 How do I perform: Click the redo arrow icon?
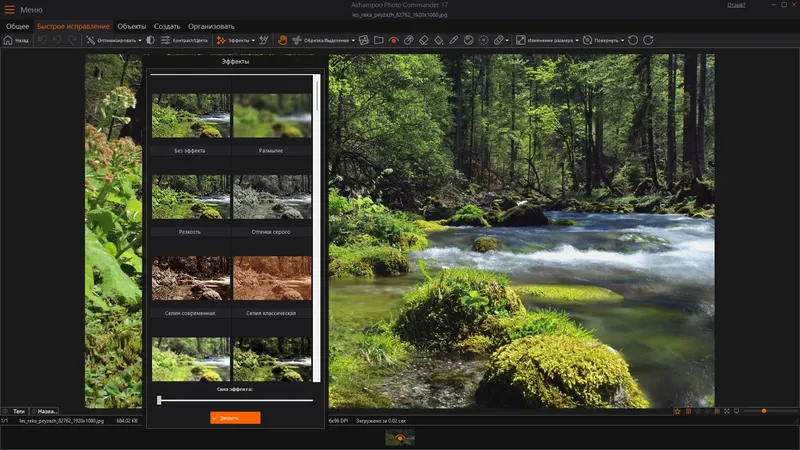pos(72,40)
